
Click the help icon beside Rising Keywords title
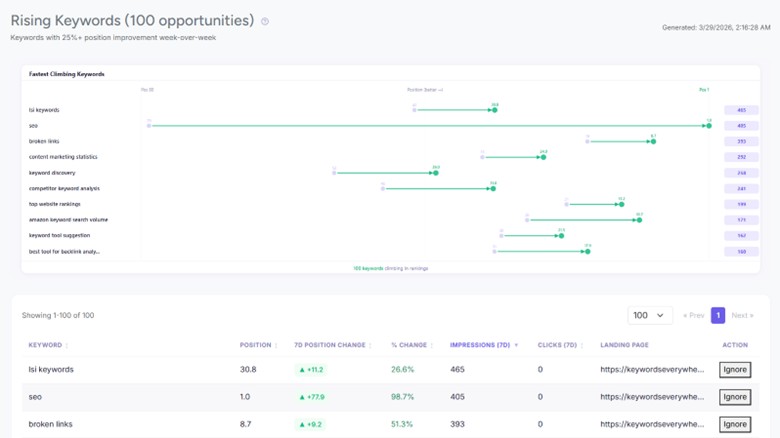click(x=265, y=21)
